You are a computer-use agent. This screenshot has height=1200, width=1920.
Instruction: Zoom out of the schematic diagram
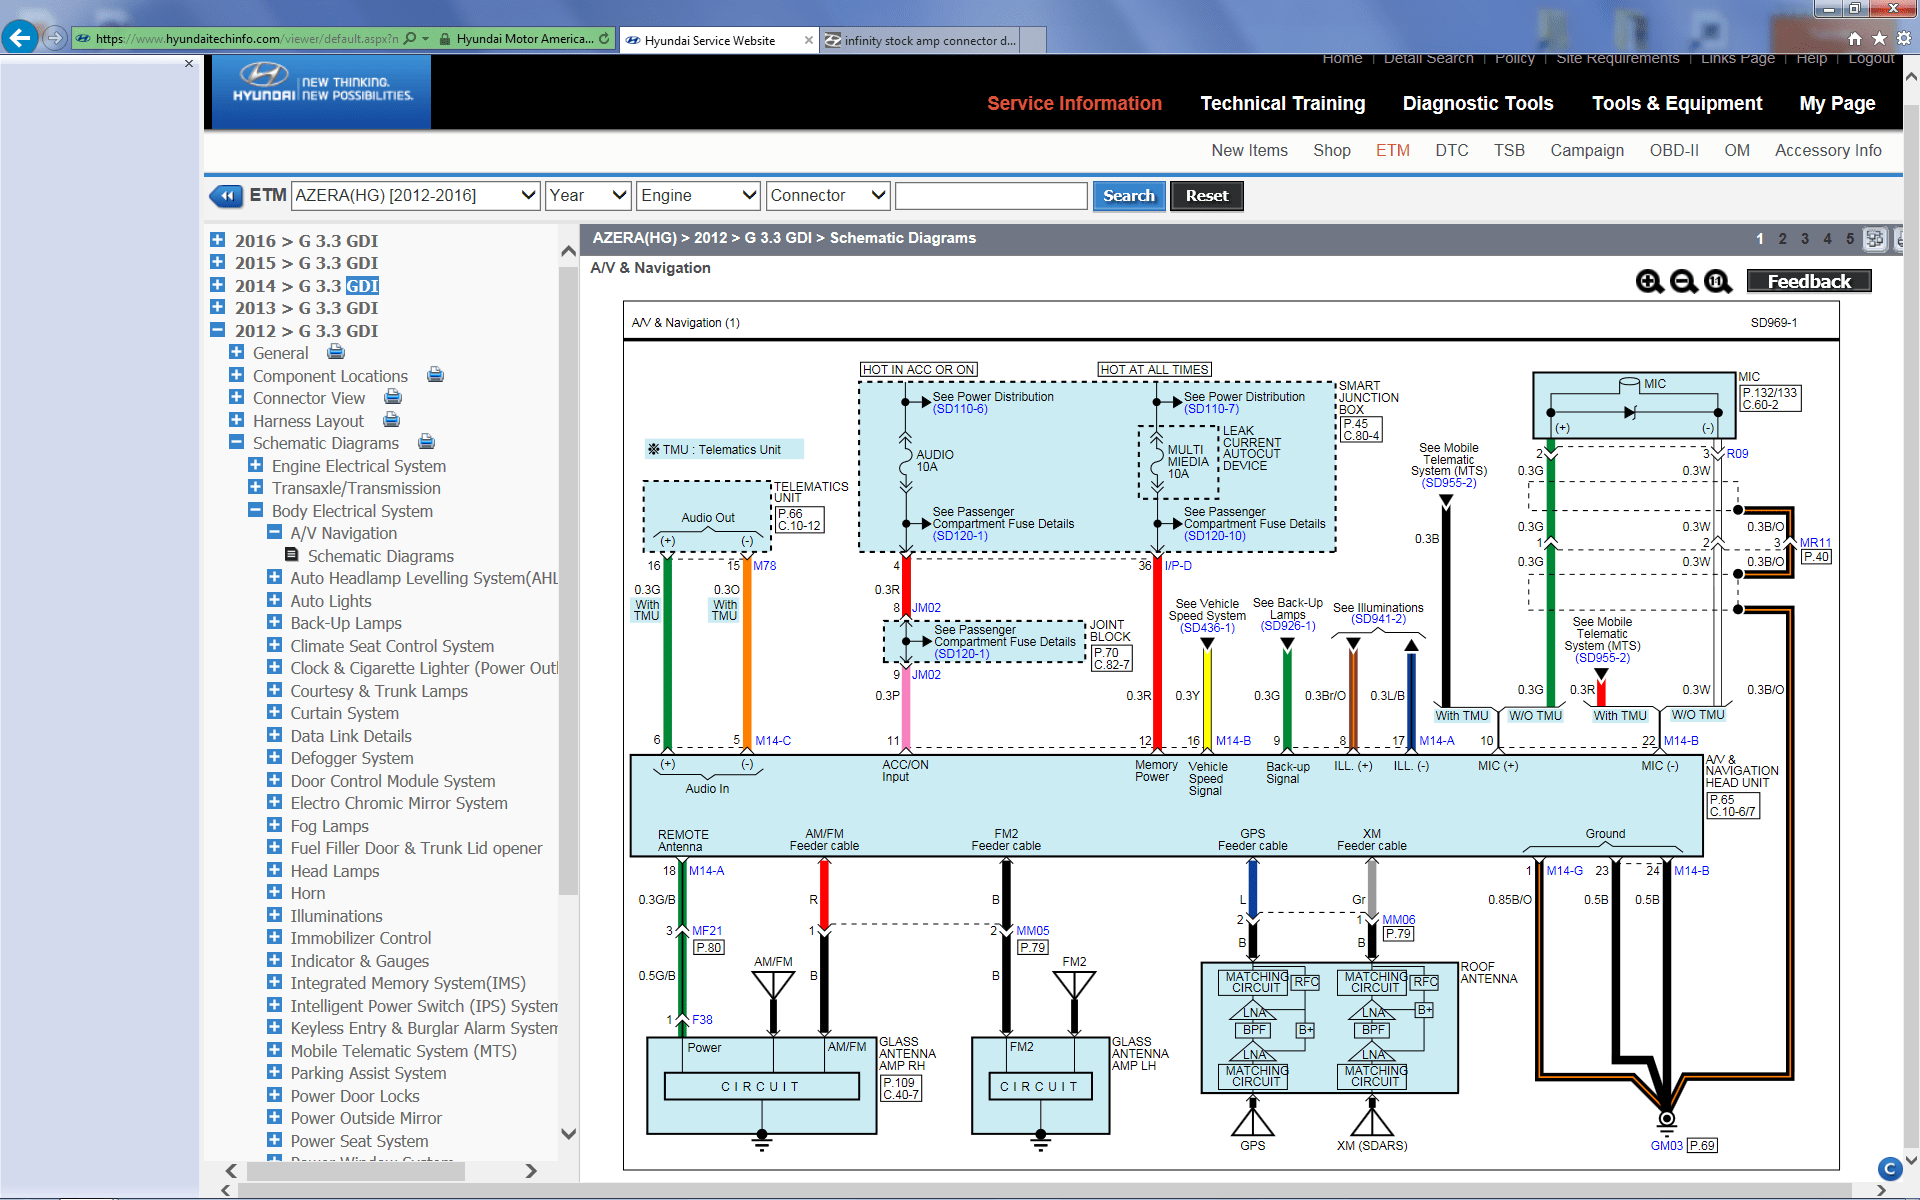1683,282
